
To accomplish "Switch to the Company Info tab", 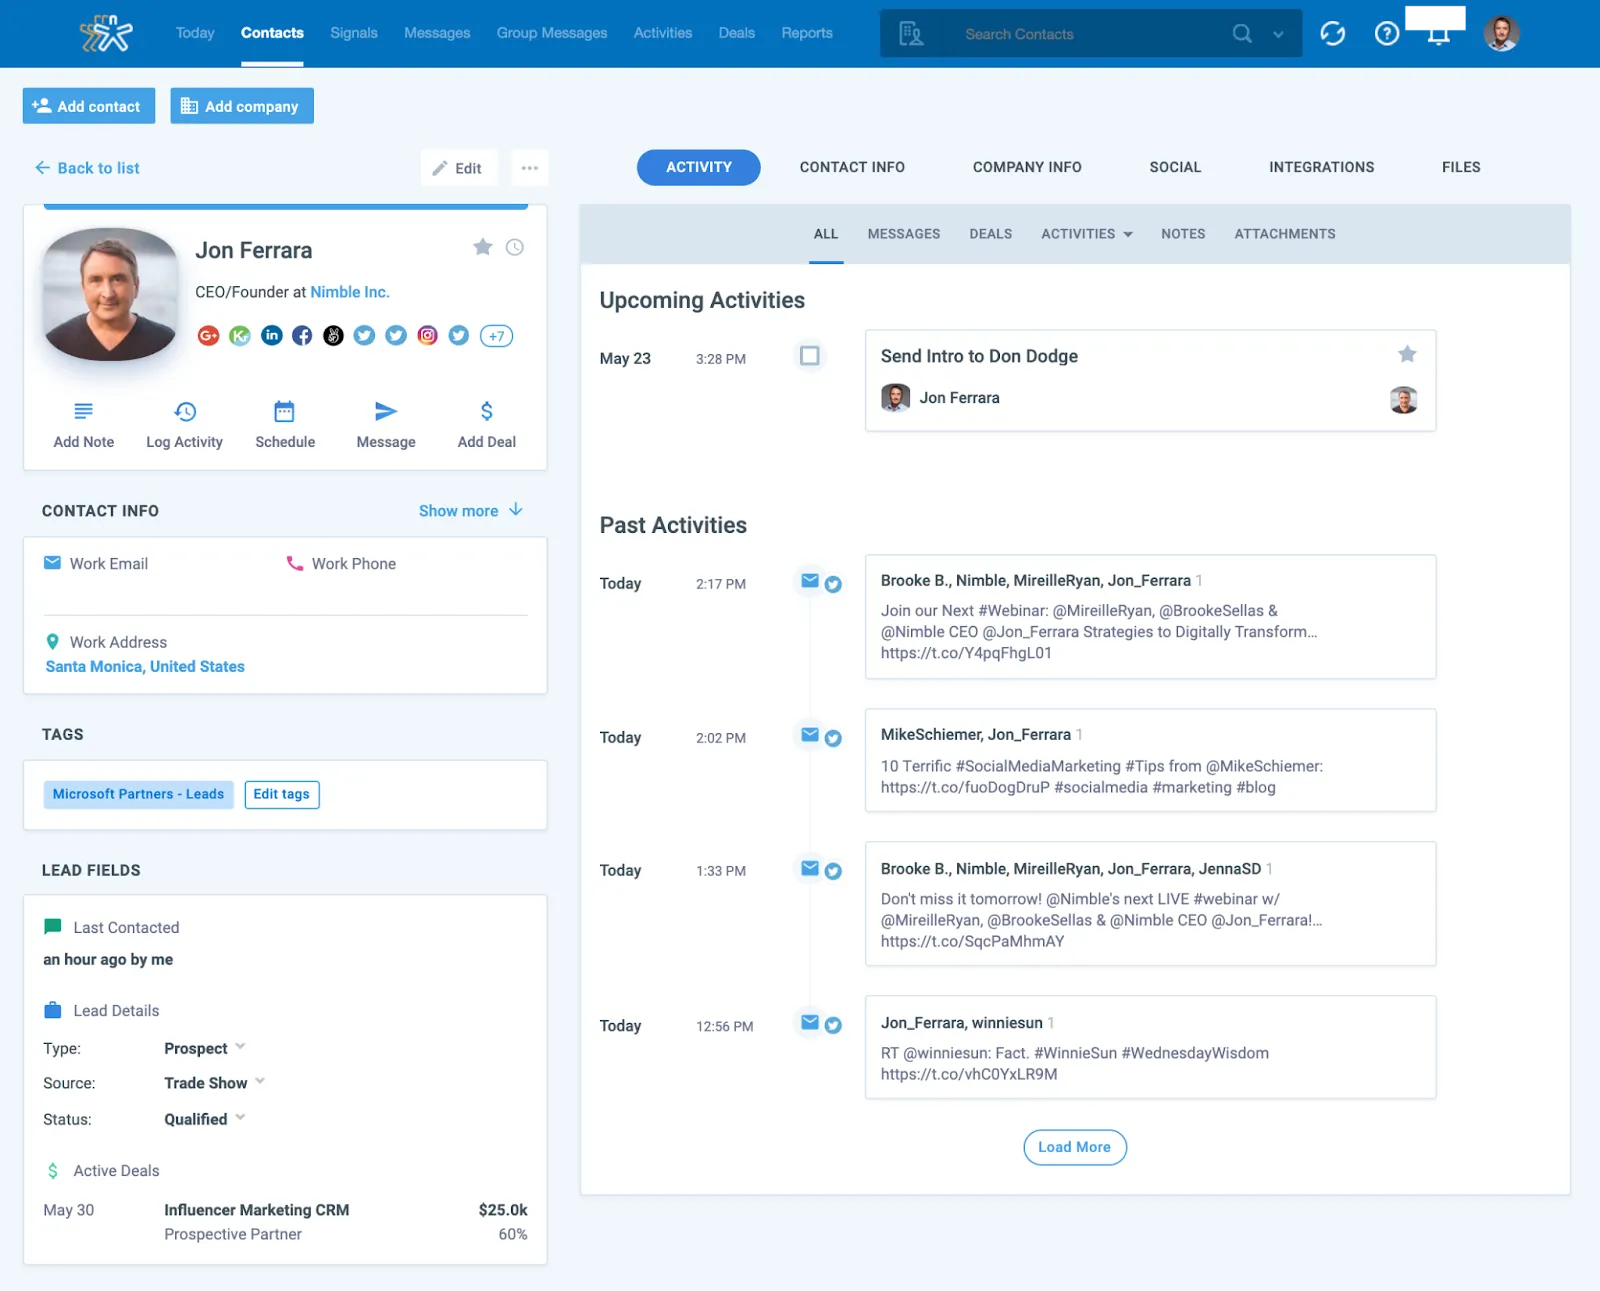I will point(1027,167).
